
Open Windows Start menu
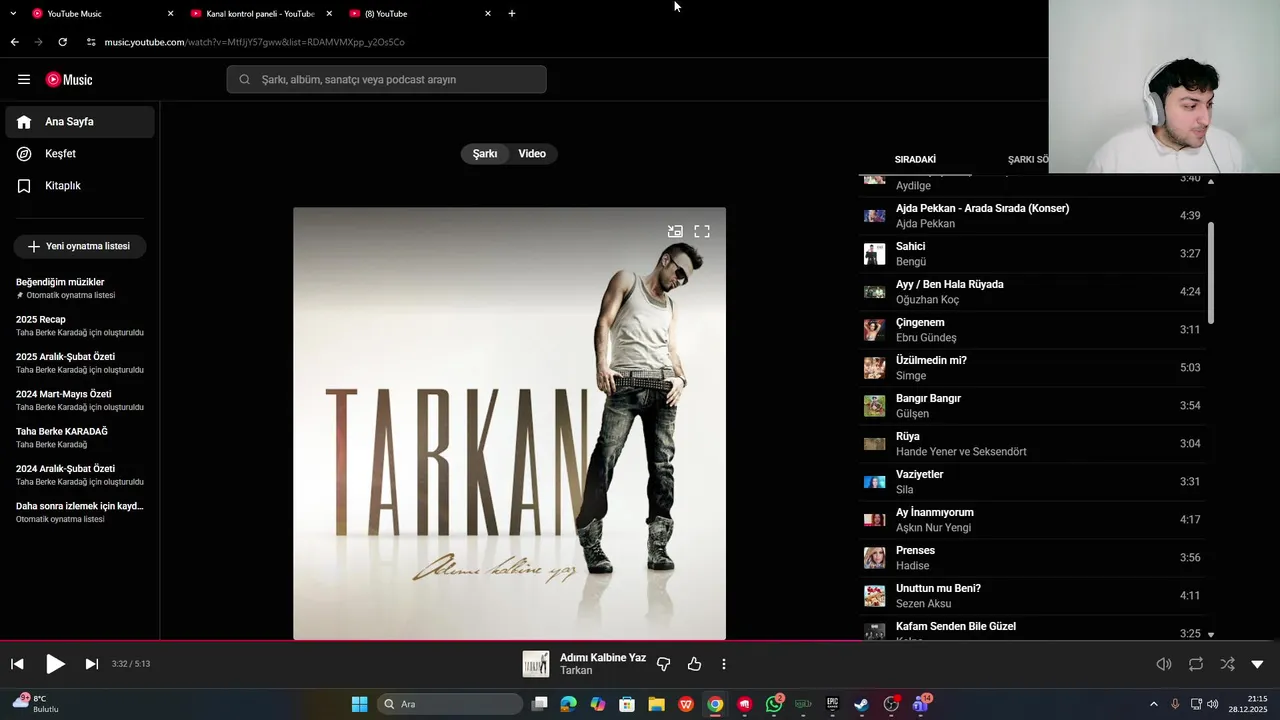(x=359, y=704)
